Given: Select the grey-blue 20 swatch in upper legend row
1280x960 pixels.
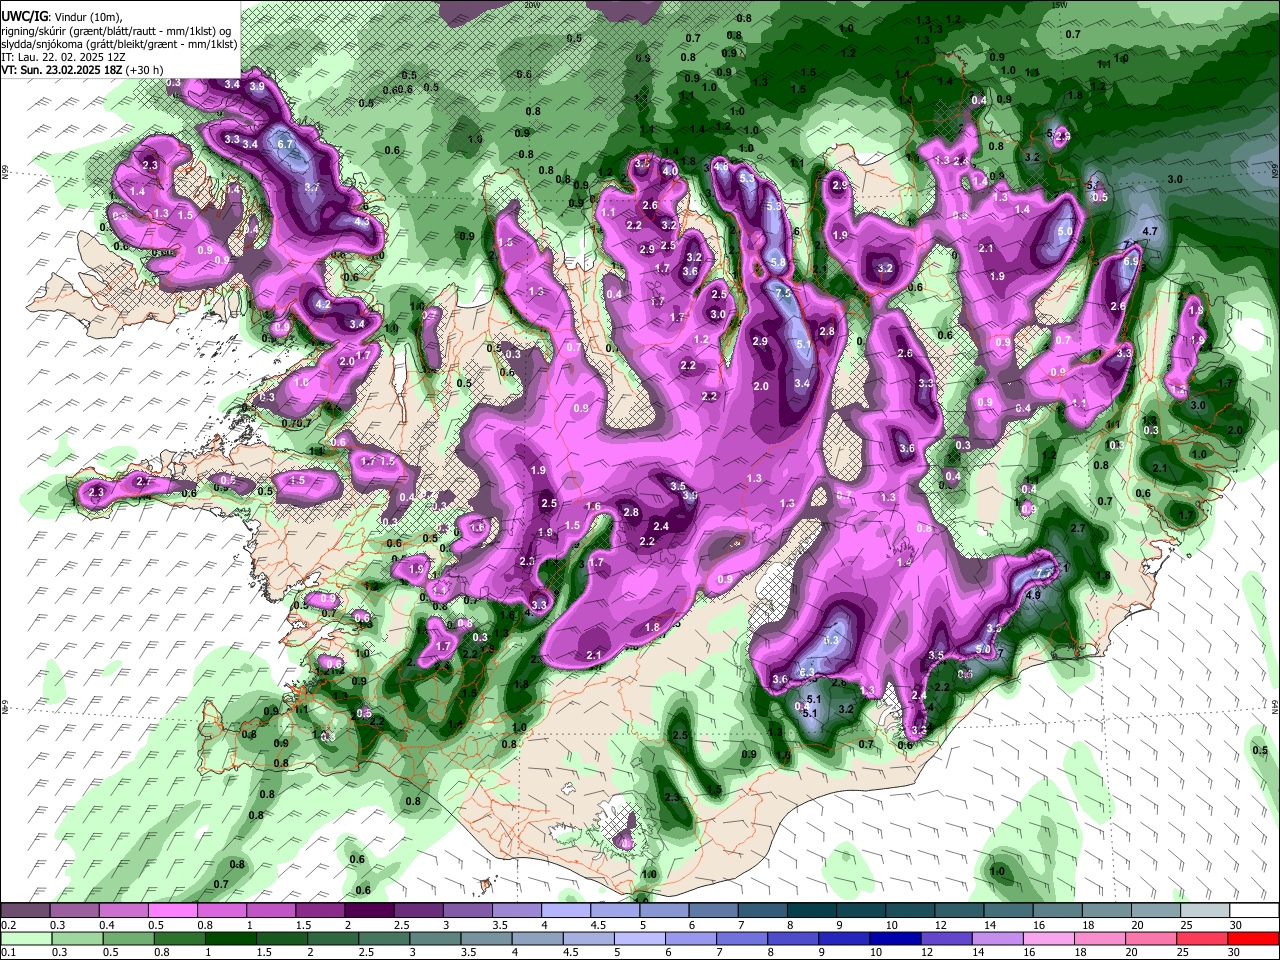Looking at the screenshot, I should click(x=1154, y=910).
